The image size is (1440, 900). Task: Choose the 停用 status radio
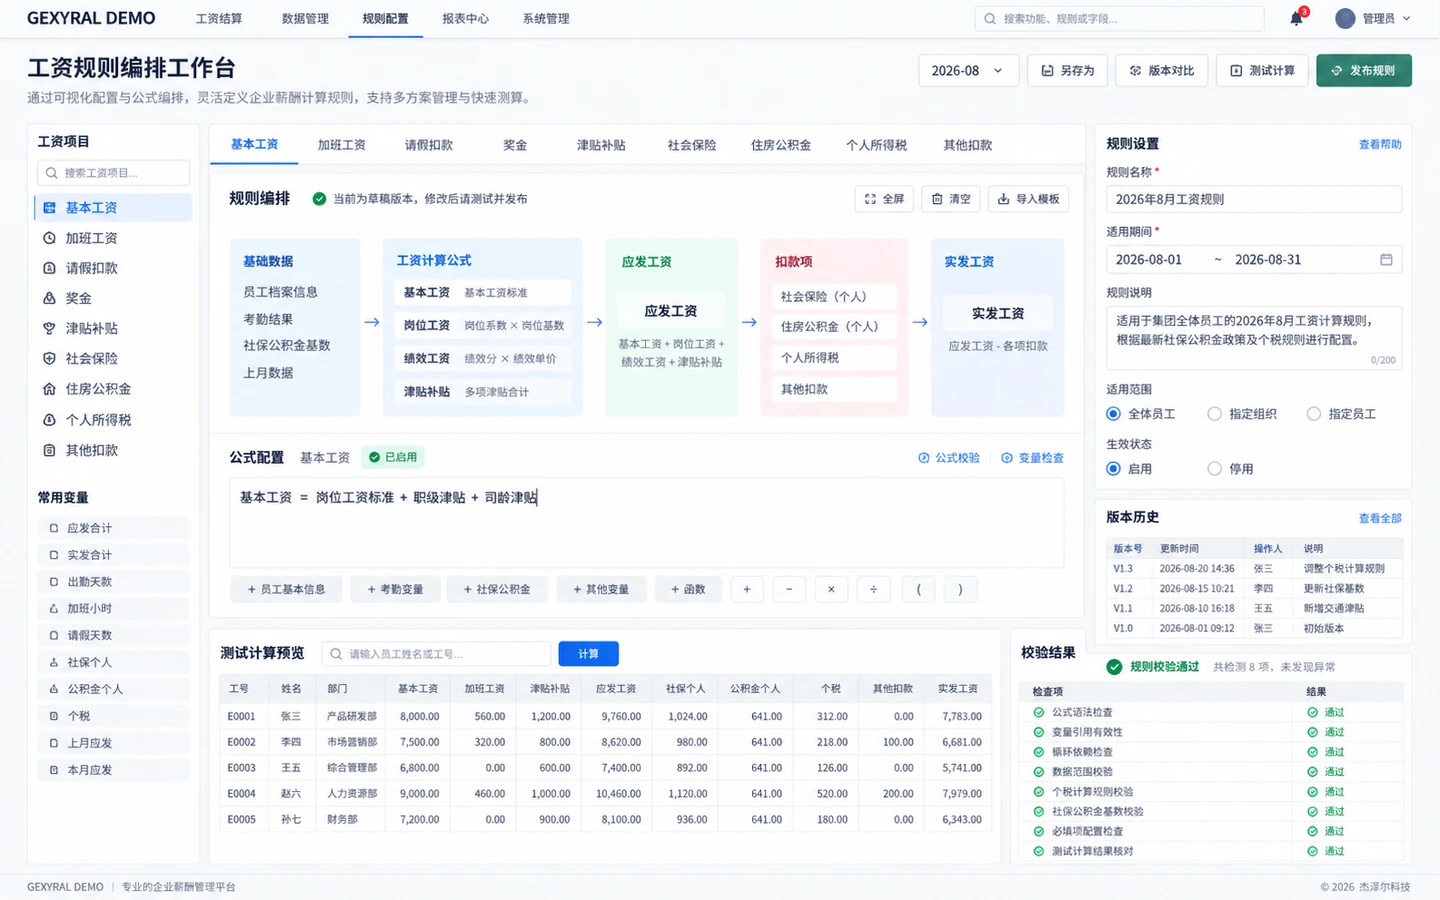[x=1214, y=468]
